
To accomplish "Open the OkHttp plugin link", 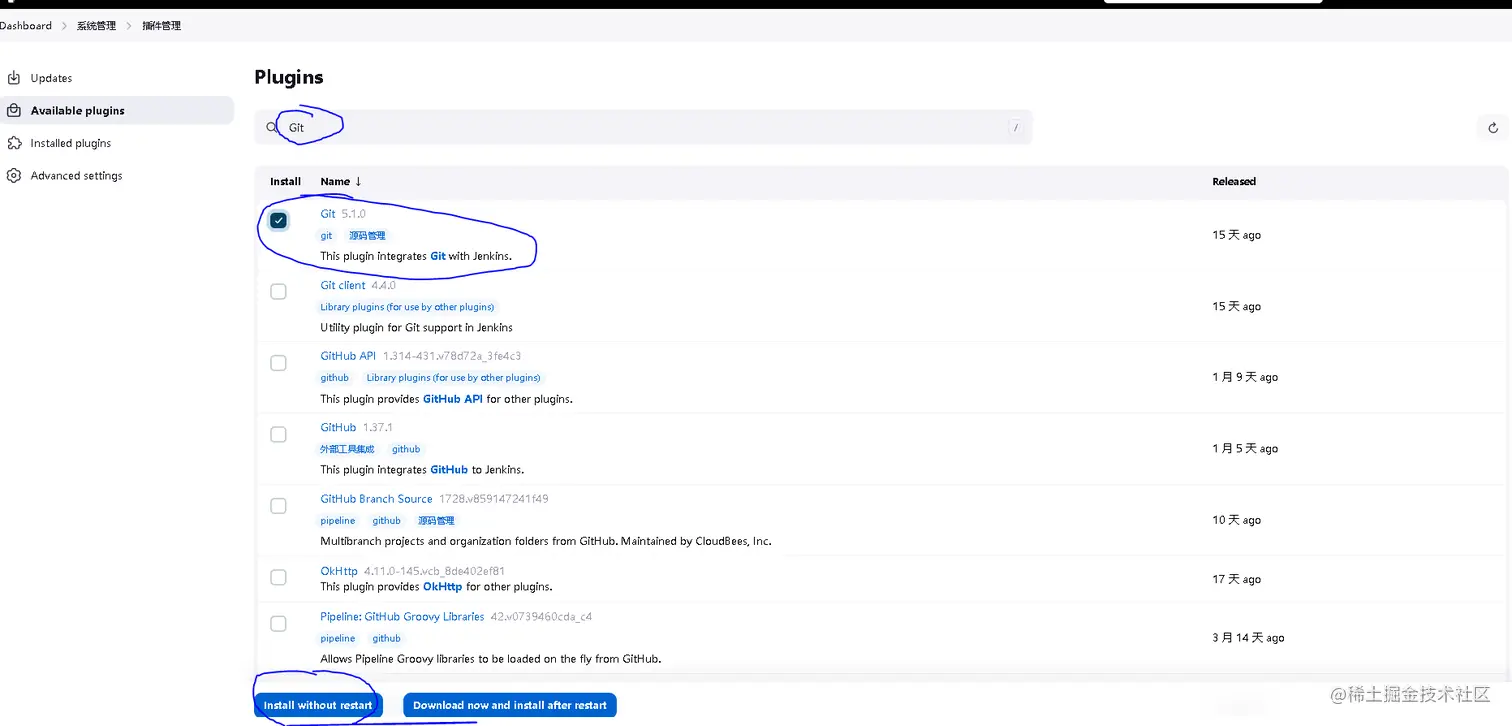I will point(339,571).
